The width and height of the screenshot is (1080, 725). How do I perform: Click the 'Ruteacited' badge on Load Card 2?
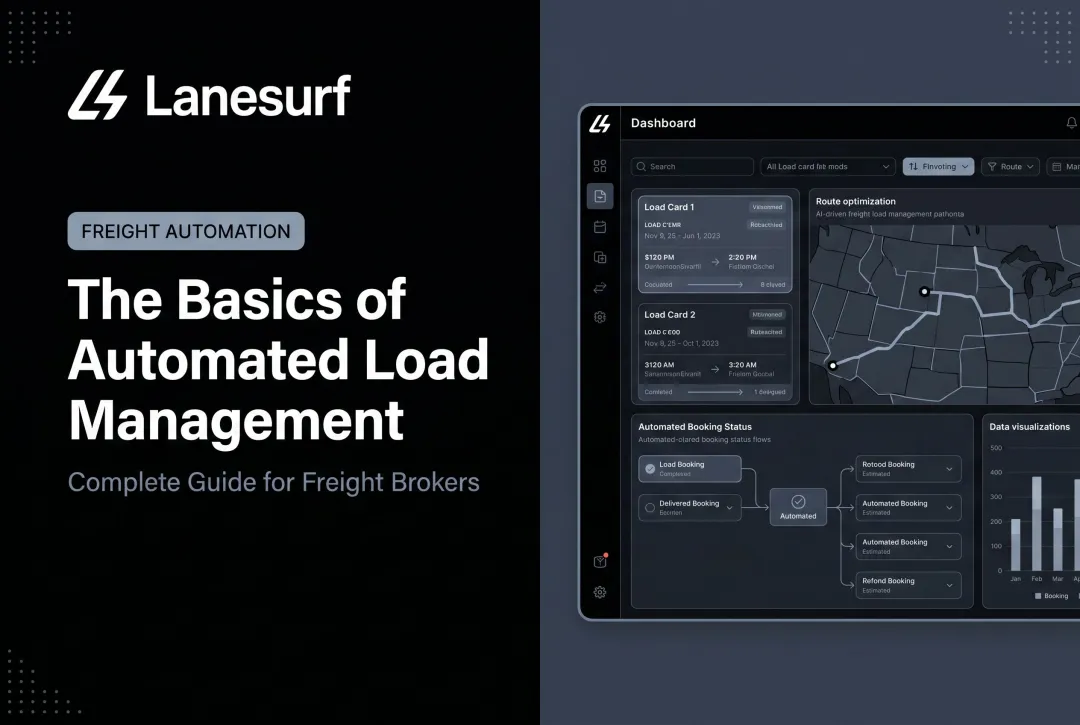(766, 332)
